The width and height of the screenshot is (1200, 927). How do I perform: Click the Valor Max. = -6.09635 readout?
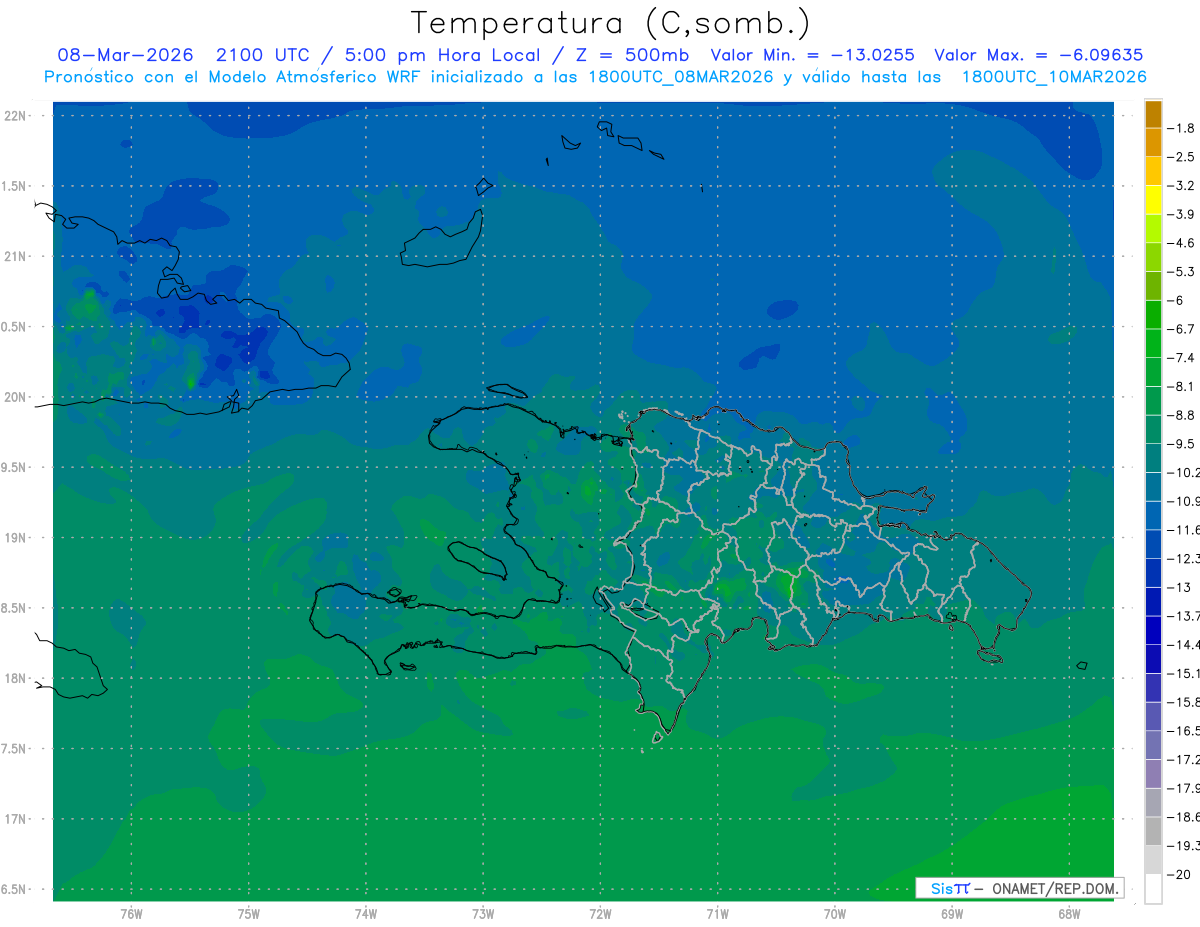pos(1038,55)
